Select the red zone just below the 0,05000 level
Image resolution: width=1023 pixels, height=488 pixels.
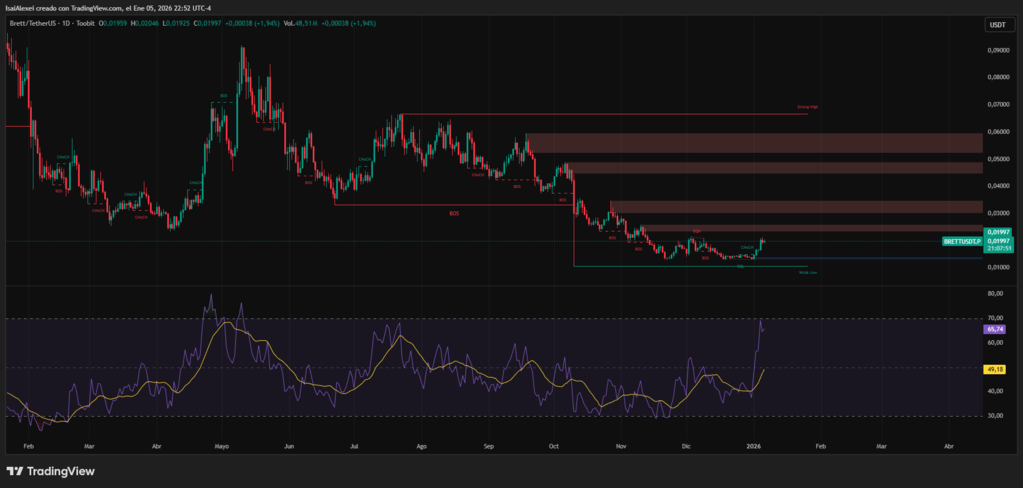(774, 168)
